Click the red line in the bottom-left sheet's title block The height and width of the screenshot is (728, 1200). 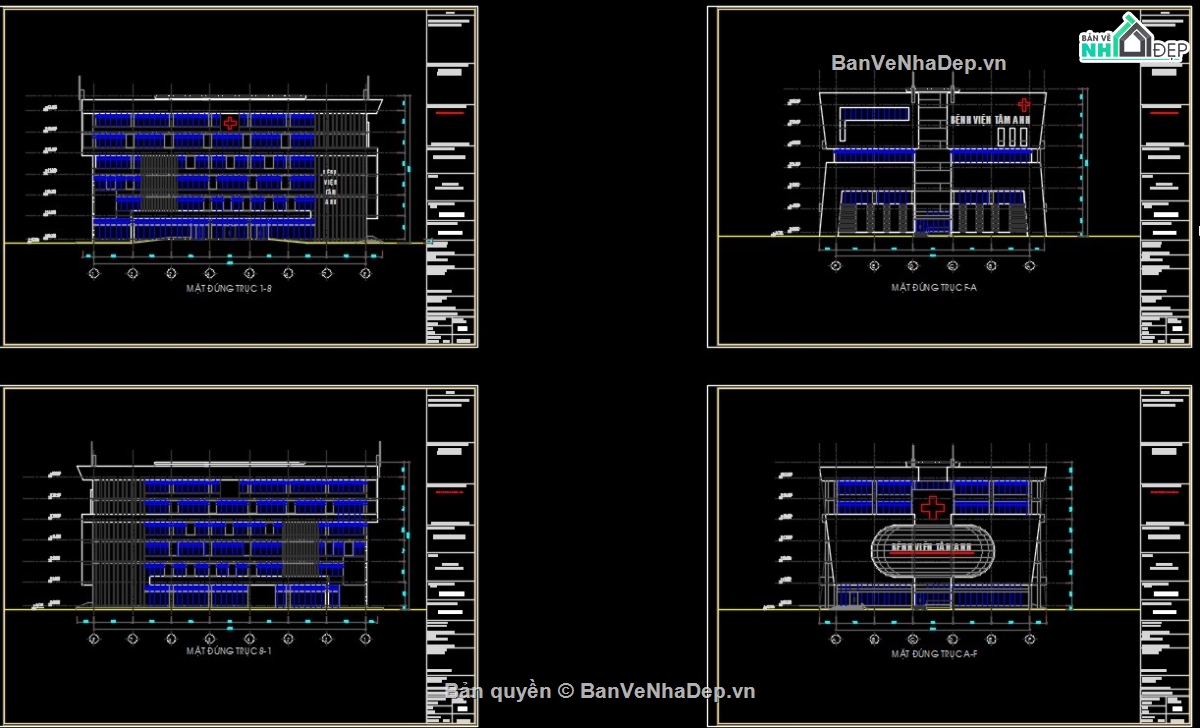pos(451,492)
